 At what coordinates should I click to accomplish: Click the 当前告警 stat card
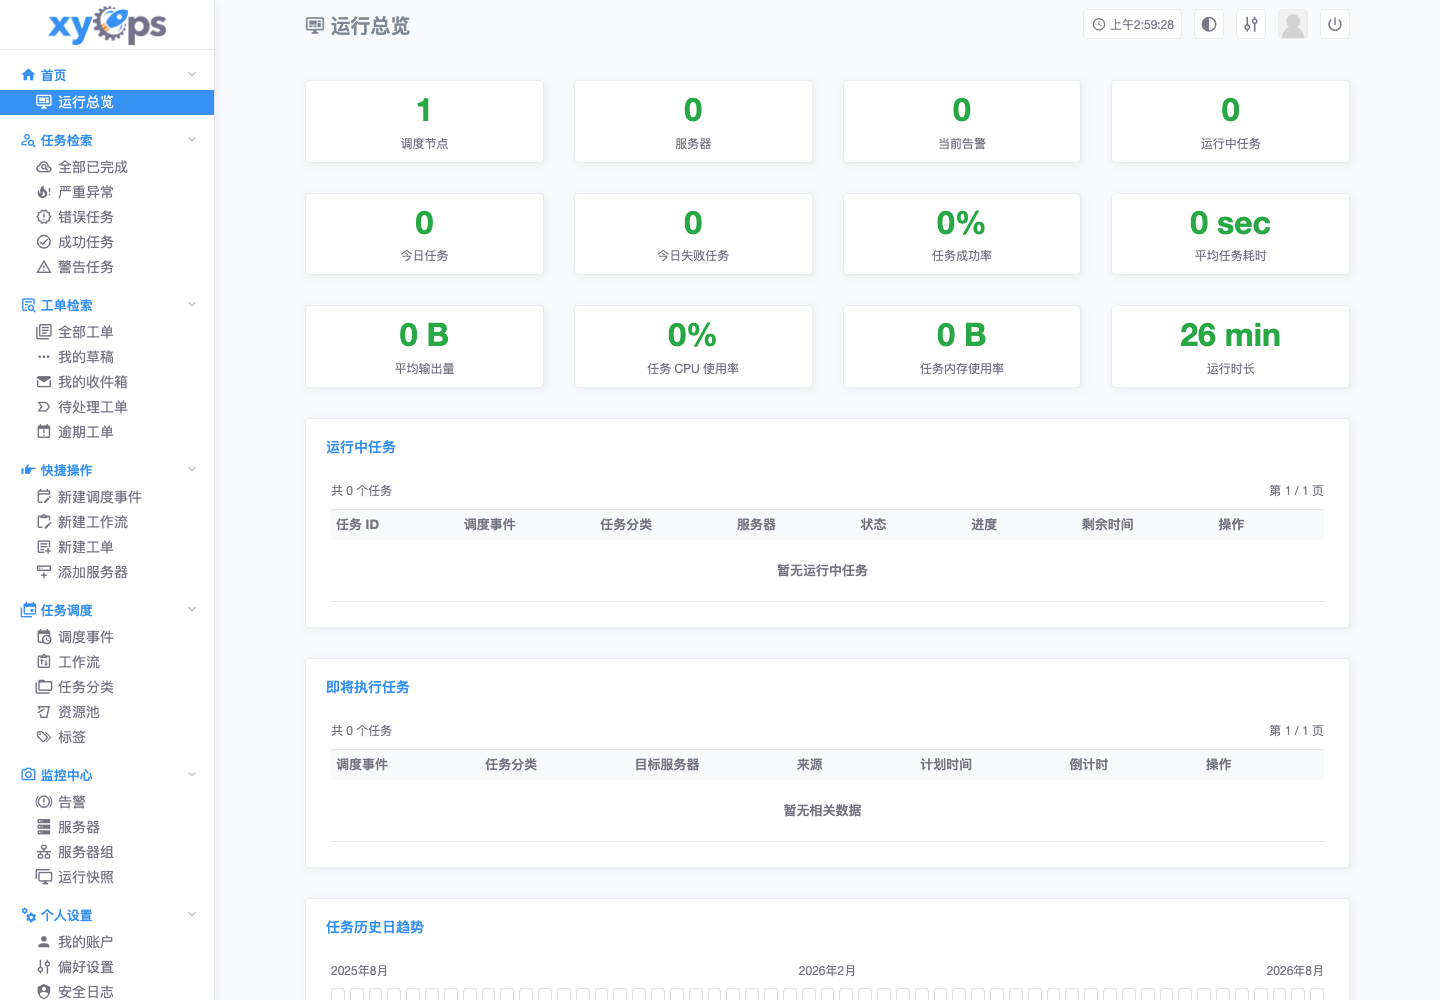962,121
